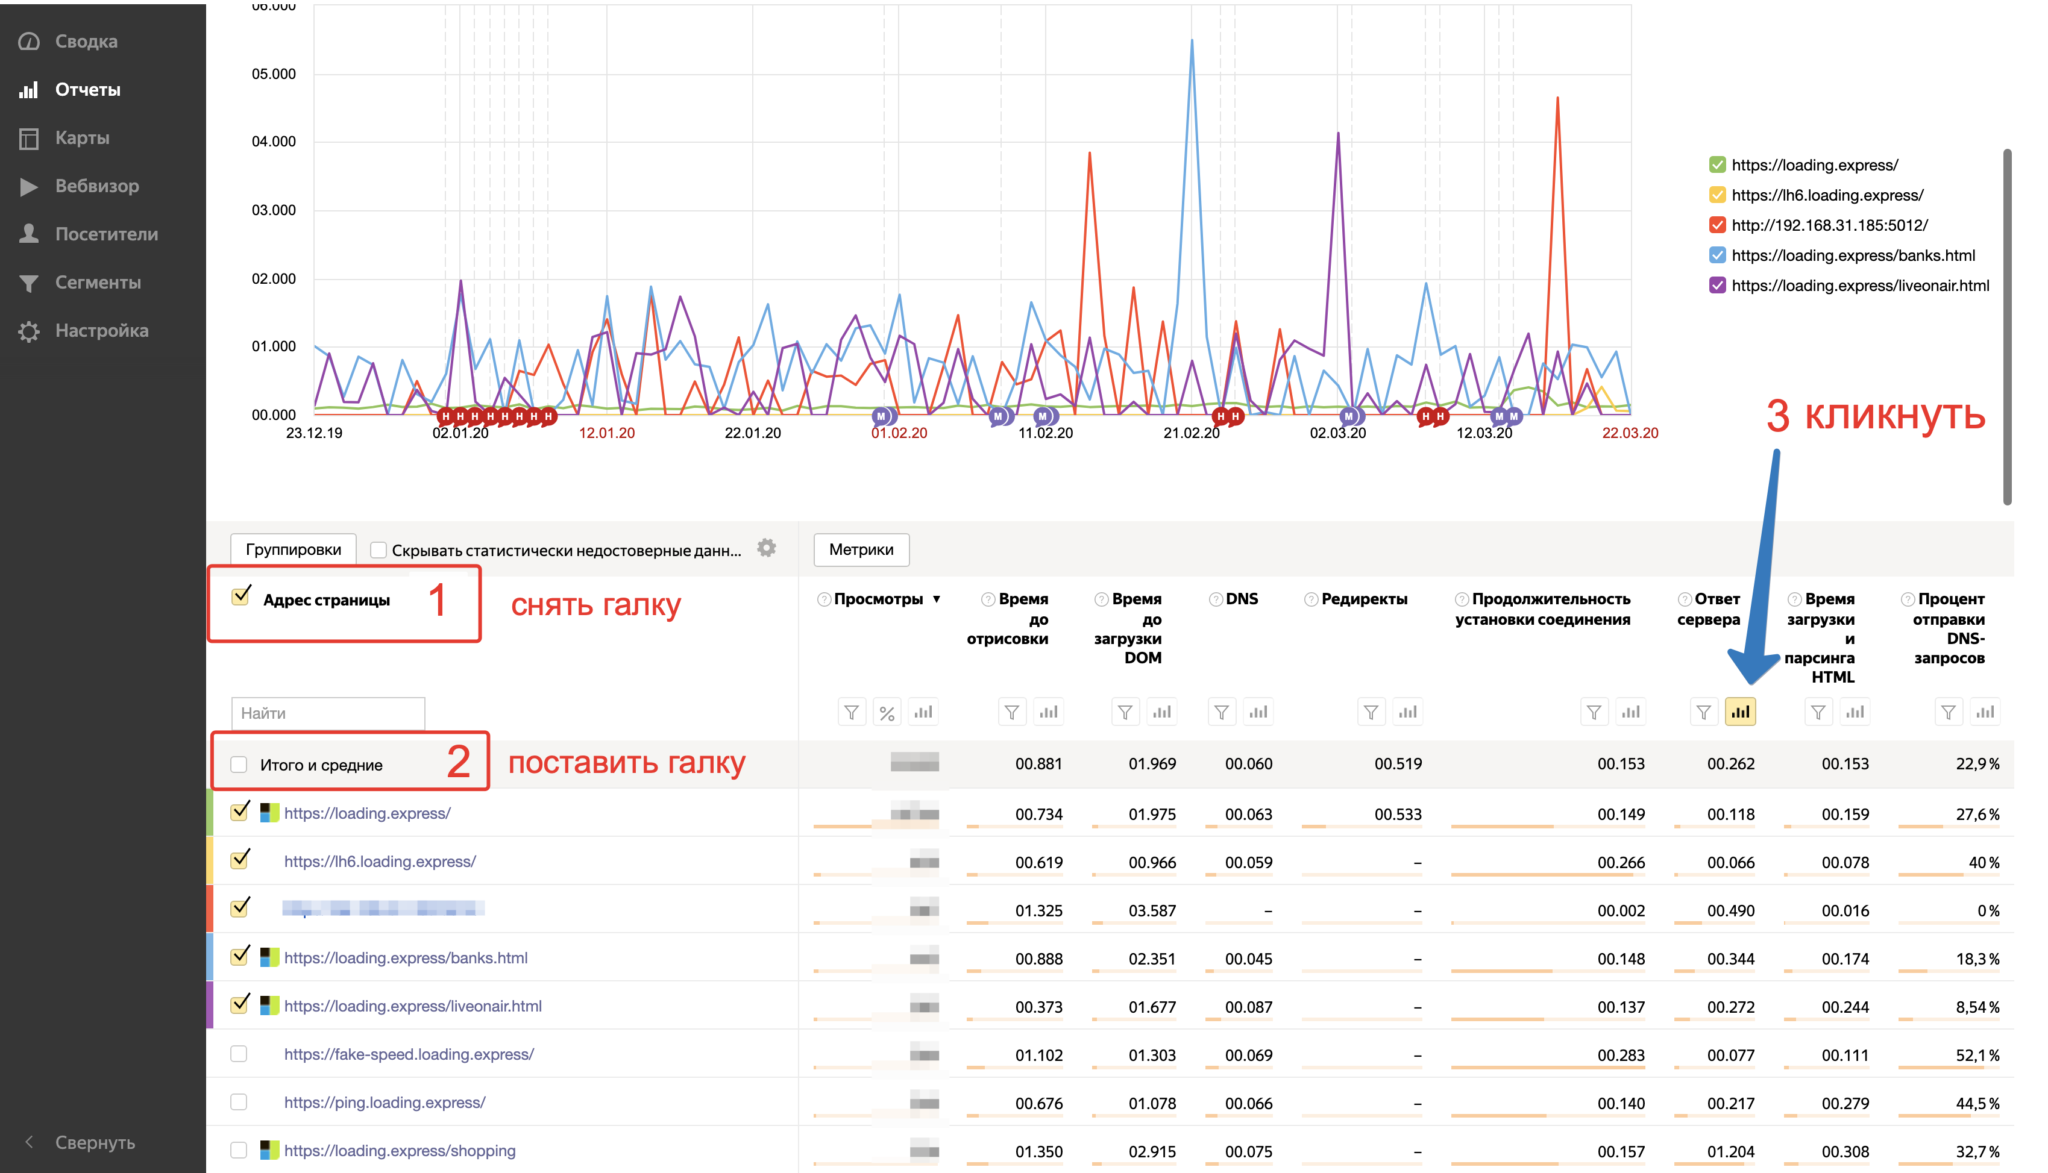Toggle blue legend swatch for banks.html

click(1717, 255)
